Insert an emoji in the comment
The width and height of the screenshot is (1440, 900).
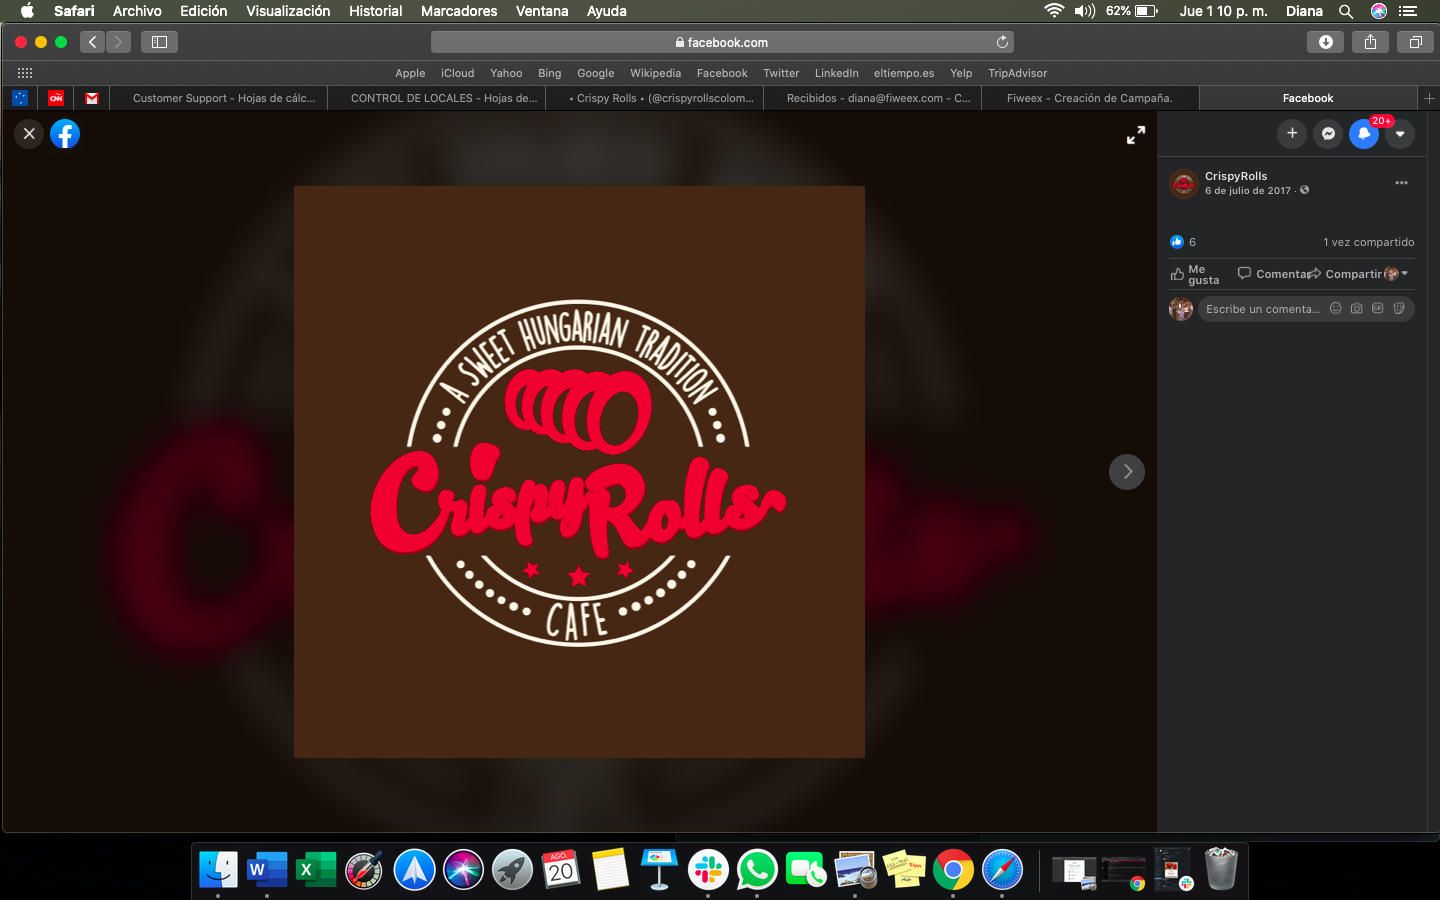click(1335, 308)
